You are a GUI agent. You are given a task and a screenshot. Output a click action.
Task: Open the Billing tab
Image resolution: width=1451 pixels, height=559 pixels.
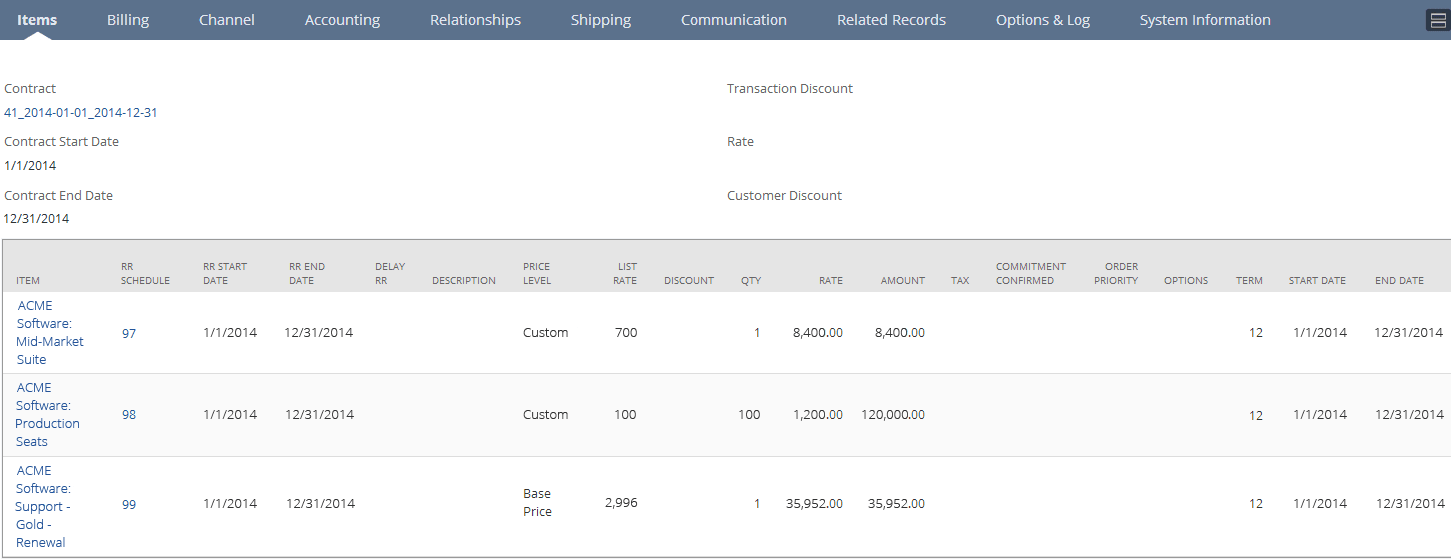coord(128,20)
